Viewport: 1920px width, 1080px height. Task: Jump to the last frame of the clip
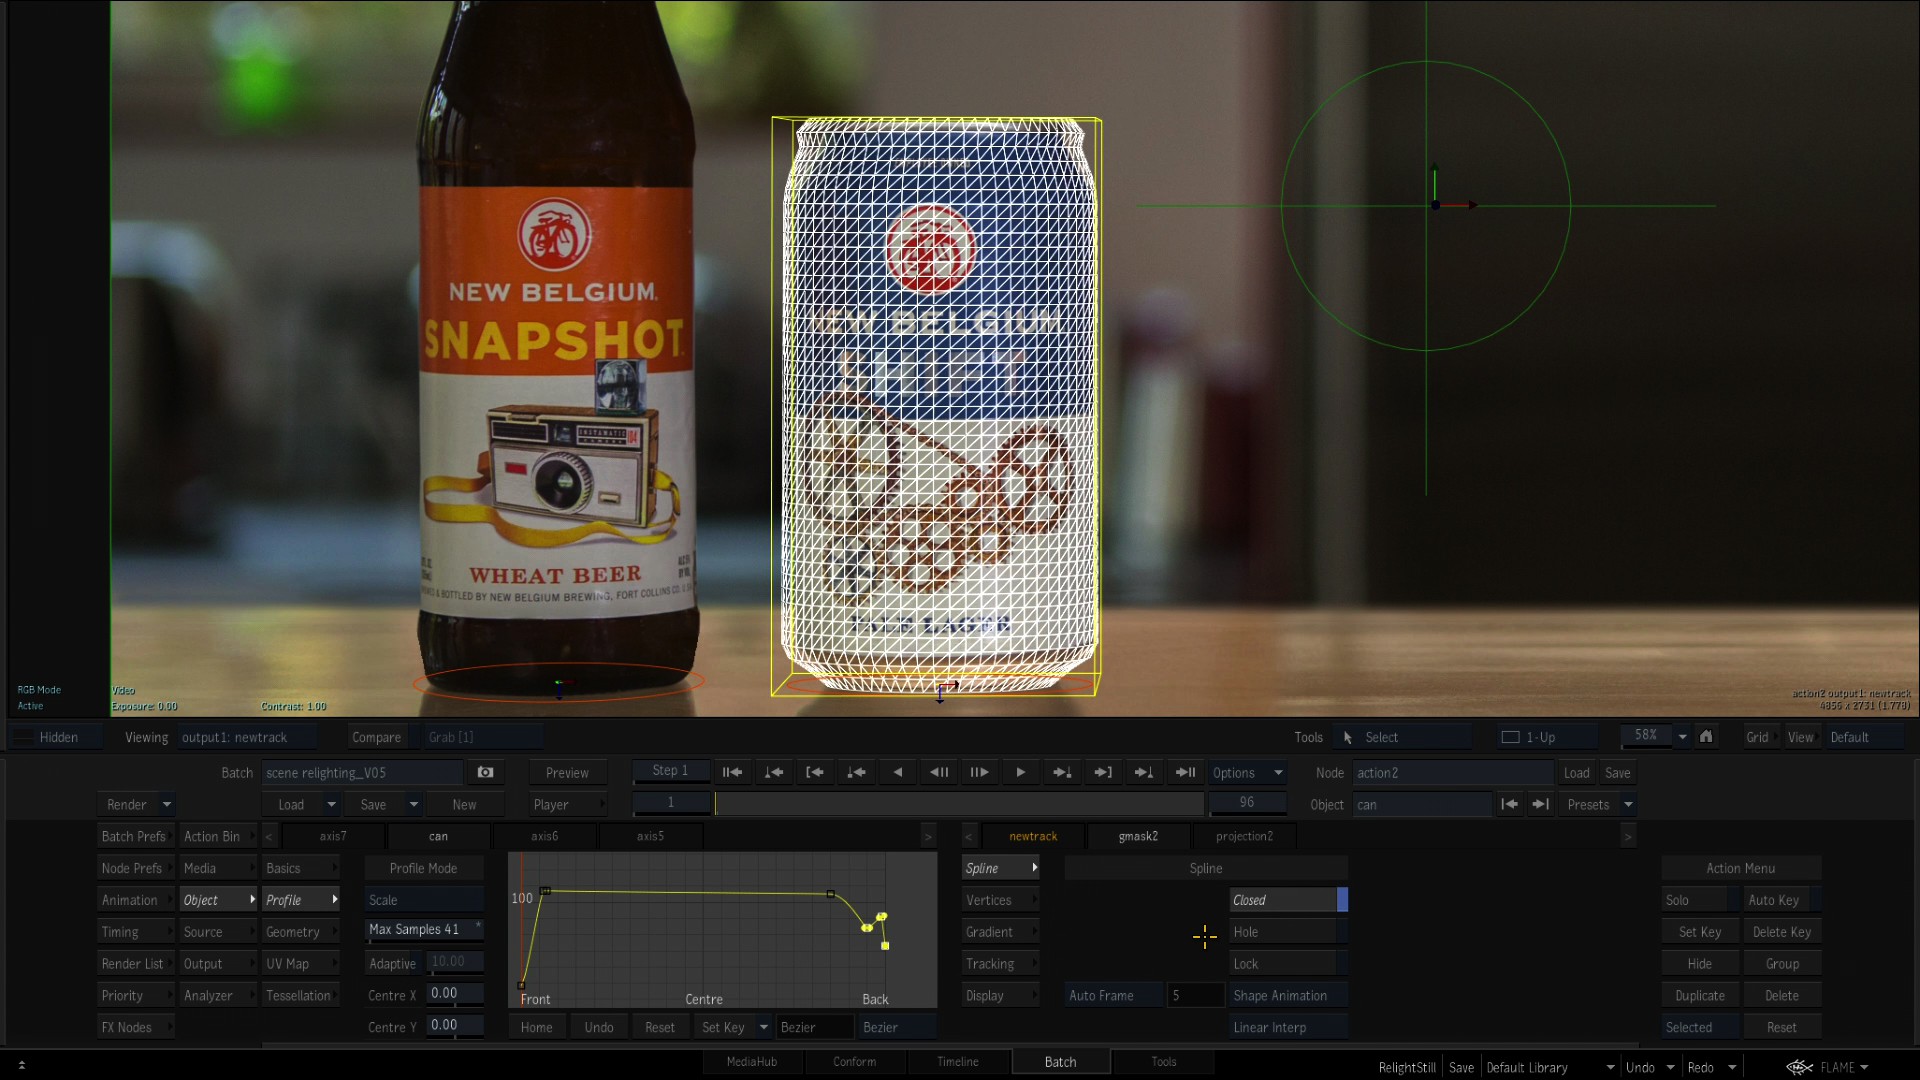pyautogui.click(x=1185, y=772)
